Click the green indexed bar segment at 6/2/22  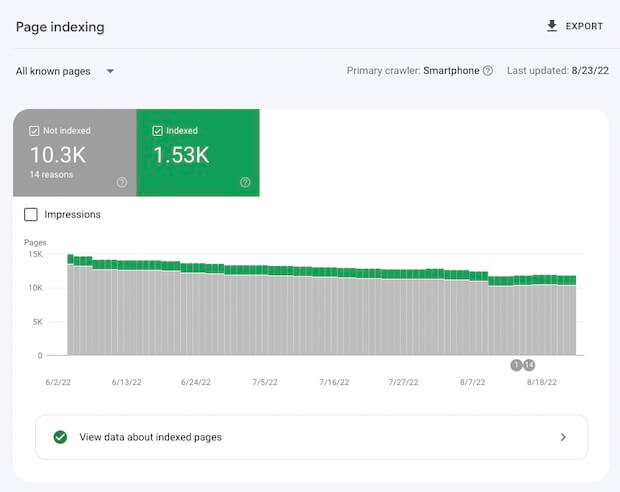(71, 260)
